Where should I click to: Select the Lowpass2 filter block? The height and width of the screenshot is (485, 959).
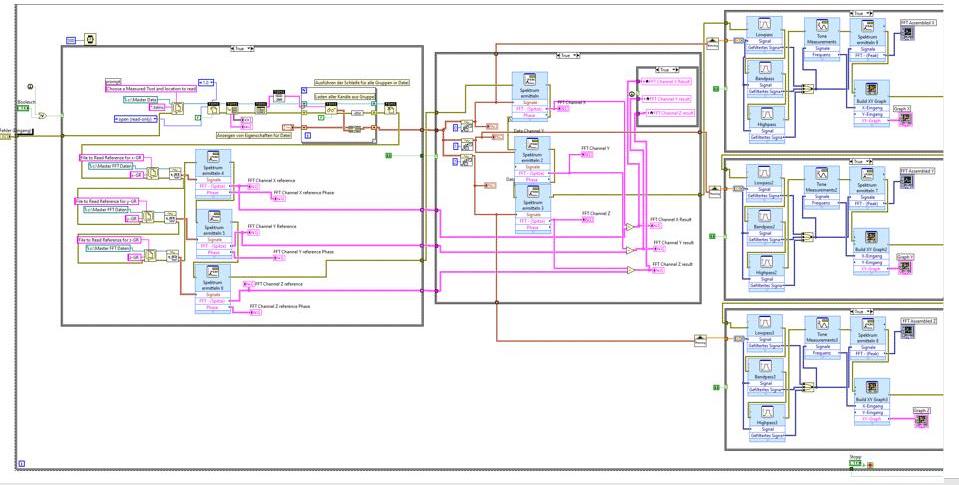[x=765, y=183]
